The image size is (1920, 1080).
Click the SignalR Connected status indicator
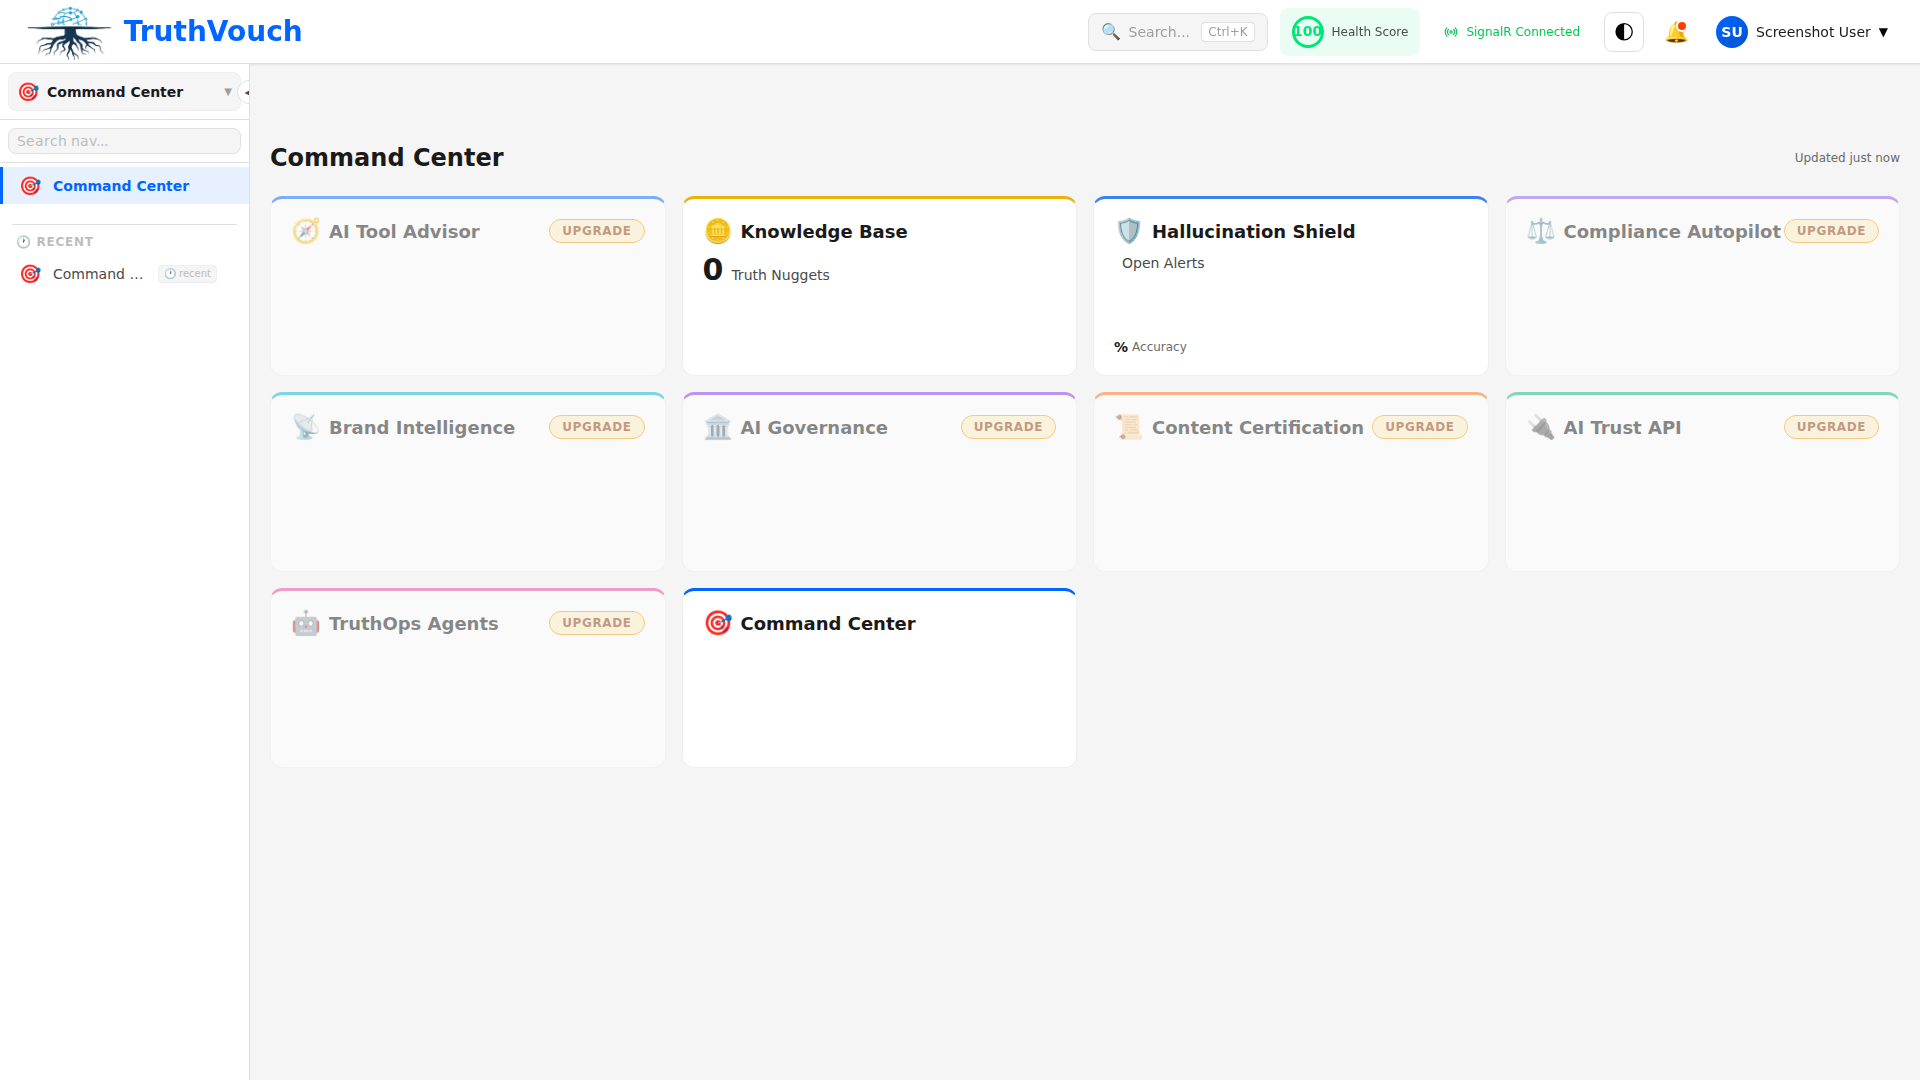pos(1512,32)
